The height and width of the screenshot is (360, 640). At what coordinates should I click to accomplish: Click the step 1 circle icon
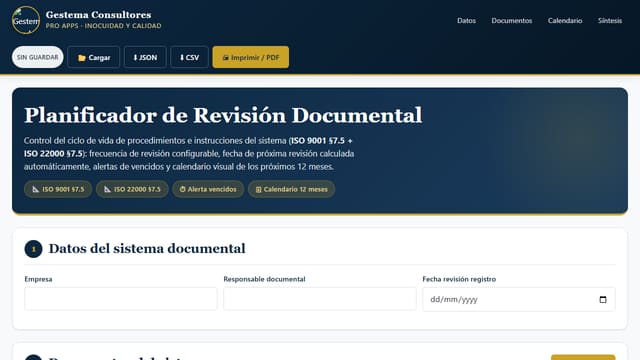point(33,249)
